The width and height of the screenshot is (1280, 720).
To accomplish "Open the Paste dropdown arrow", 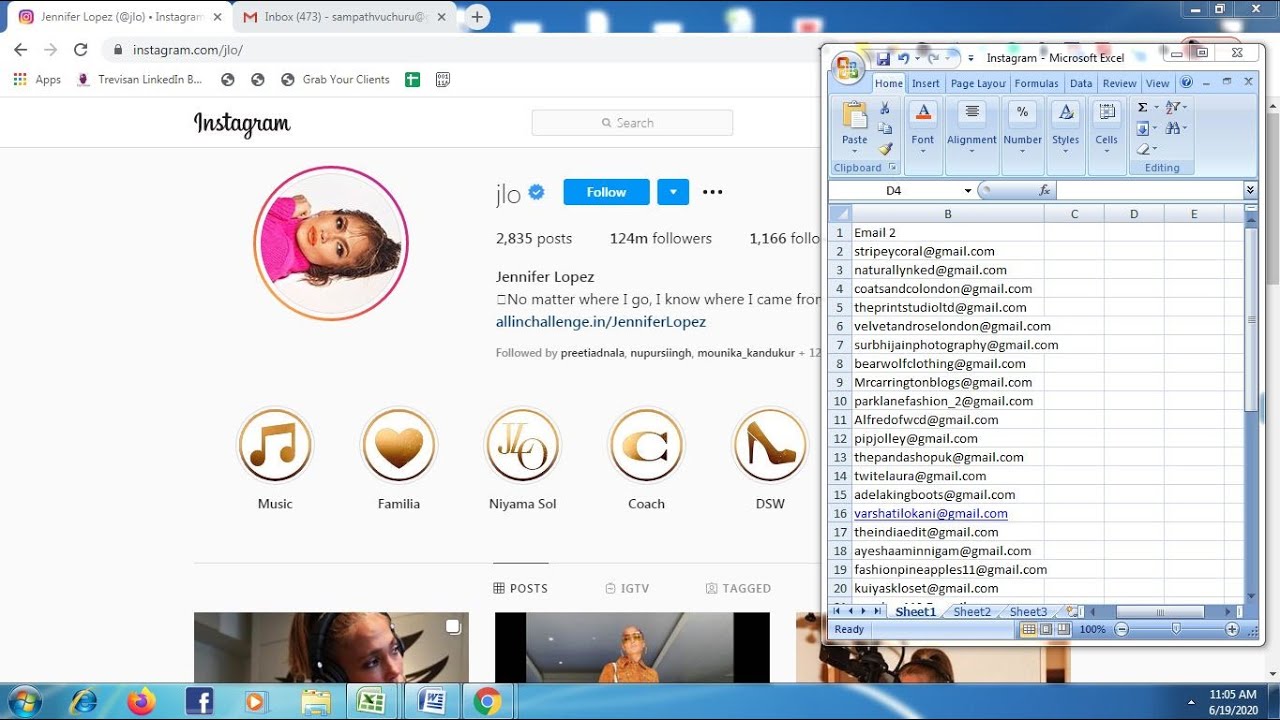I will tap(855, 152).
